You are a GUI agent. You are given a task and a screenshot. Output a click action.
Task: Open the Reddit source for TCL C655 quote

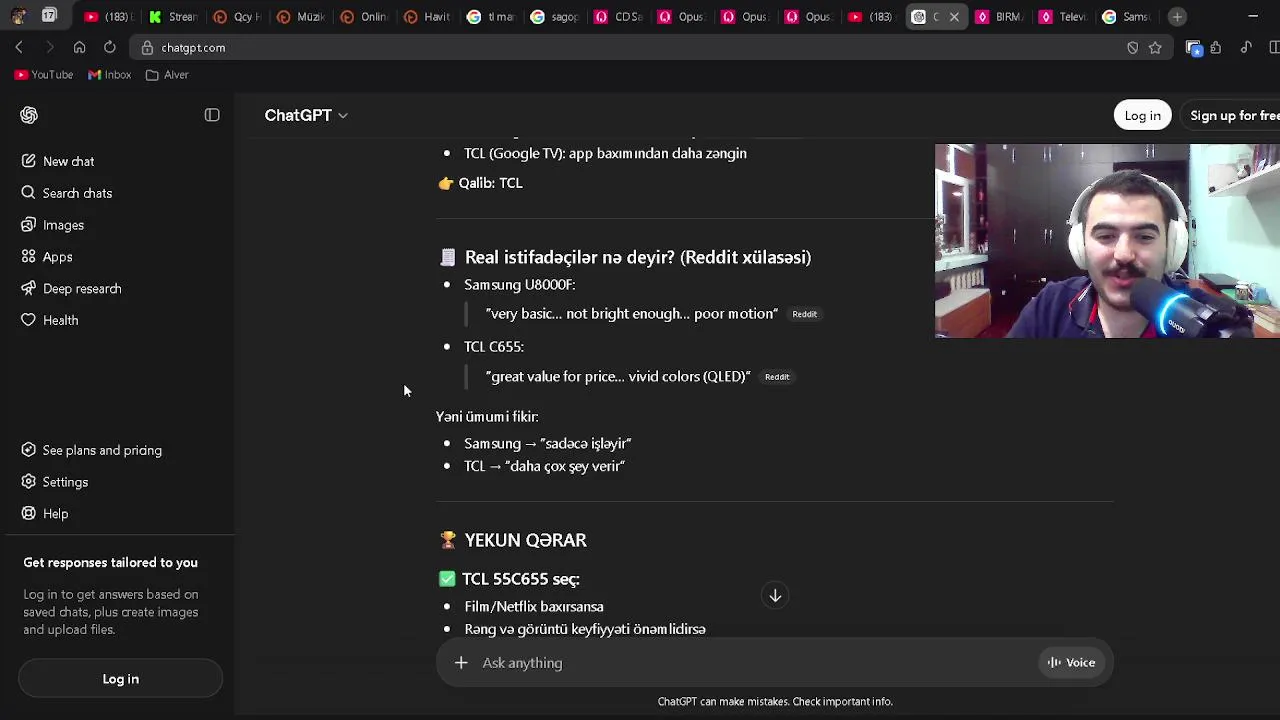click(x=777, y=377)
